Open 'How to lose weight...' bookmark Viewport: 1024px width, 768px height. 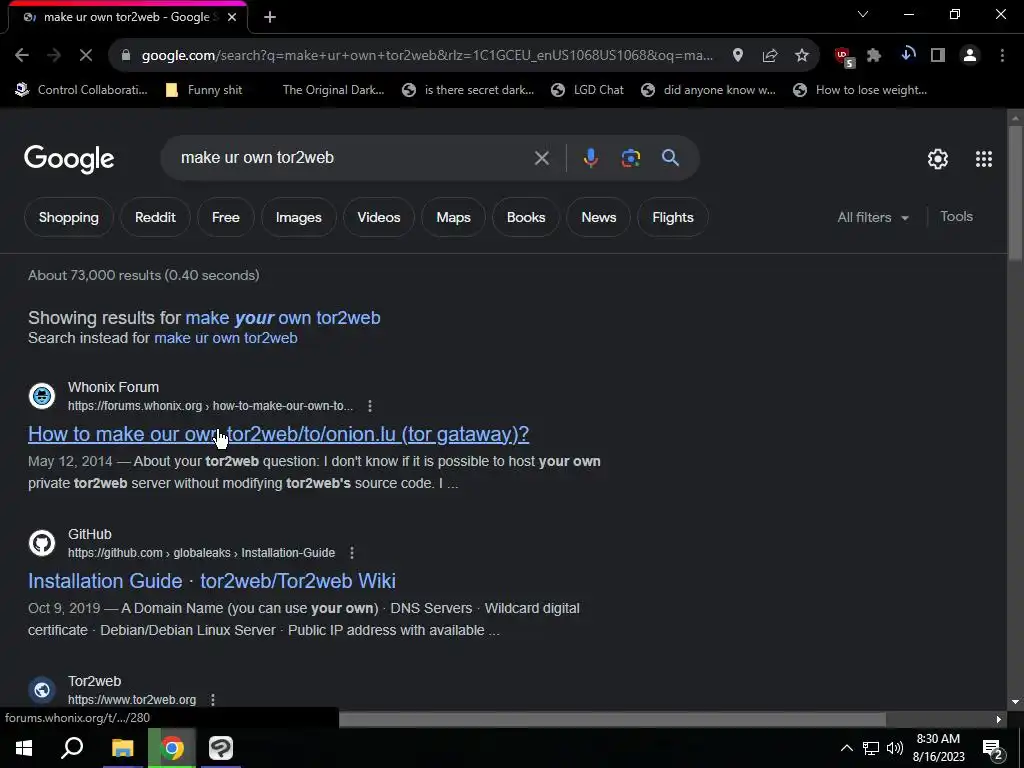pos(860,90)
